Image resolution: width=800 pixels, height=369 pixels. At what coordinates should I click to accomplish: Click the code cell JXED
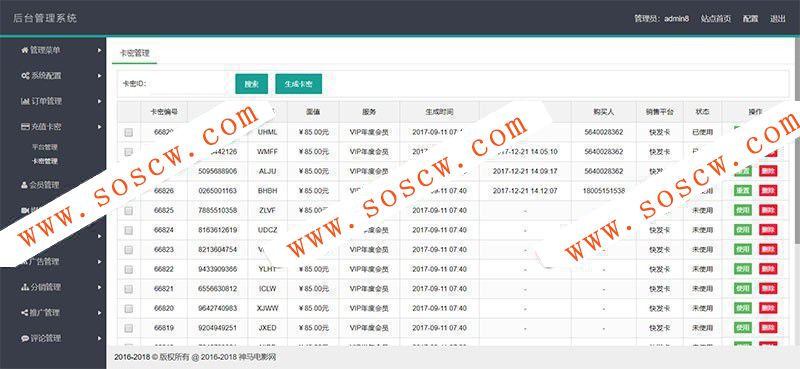267,328
